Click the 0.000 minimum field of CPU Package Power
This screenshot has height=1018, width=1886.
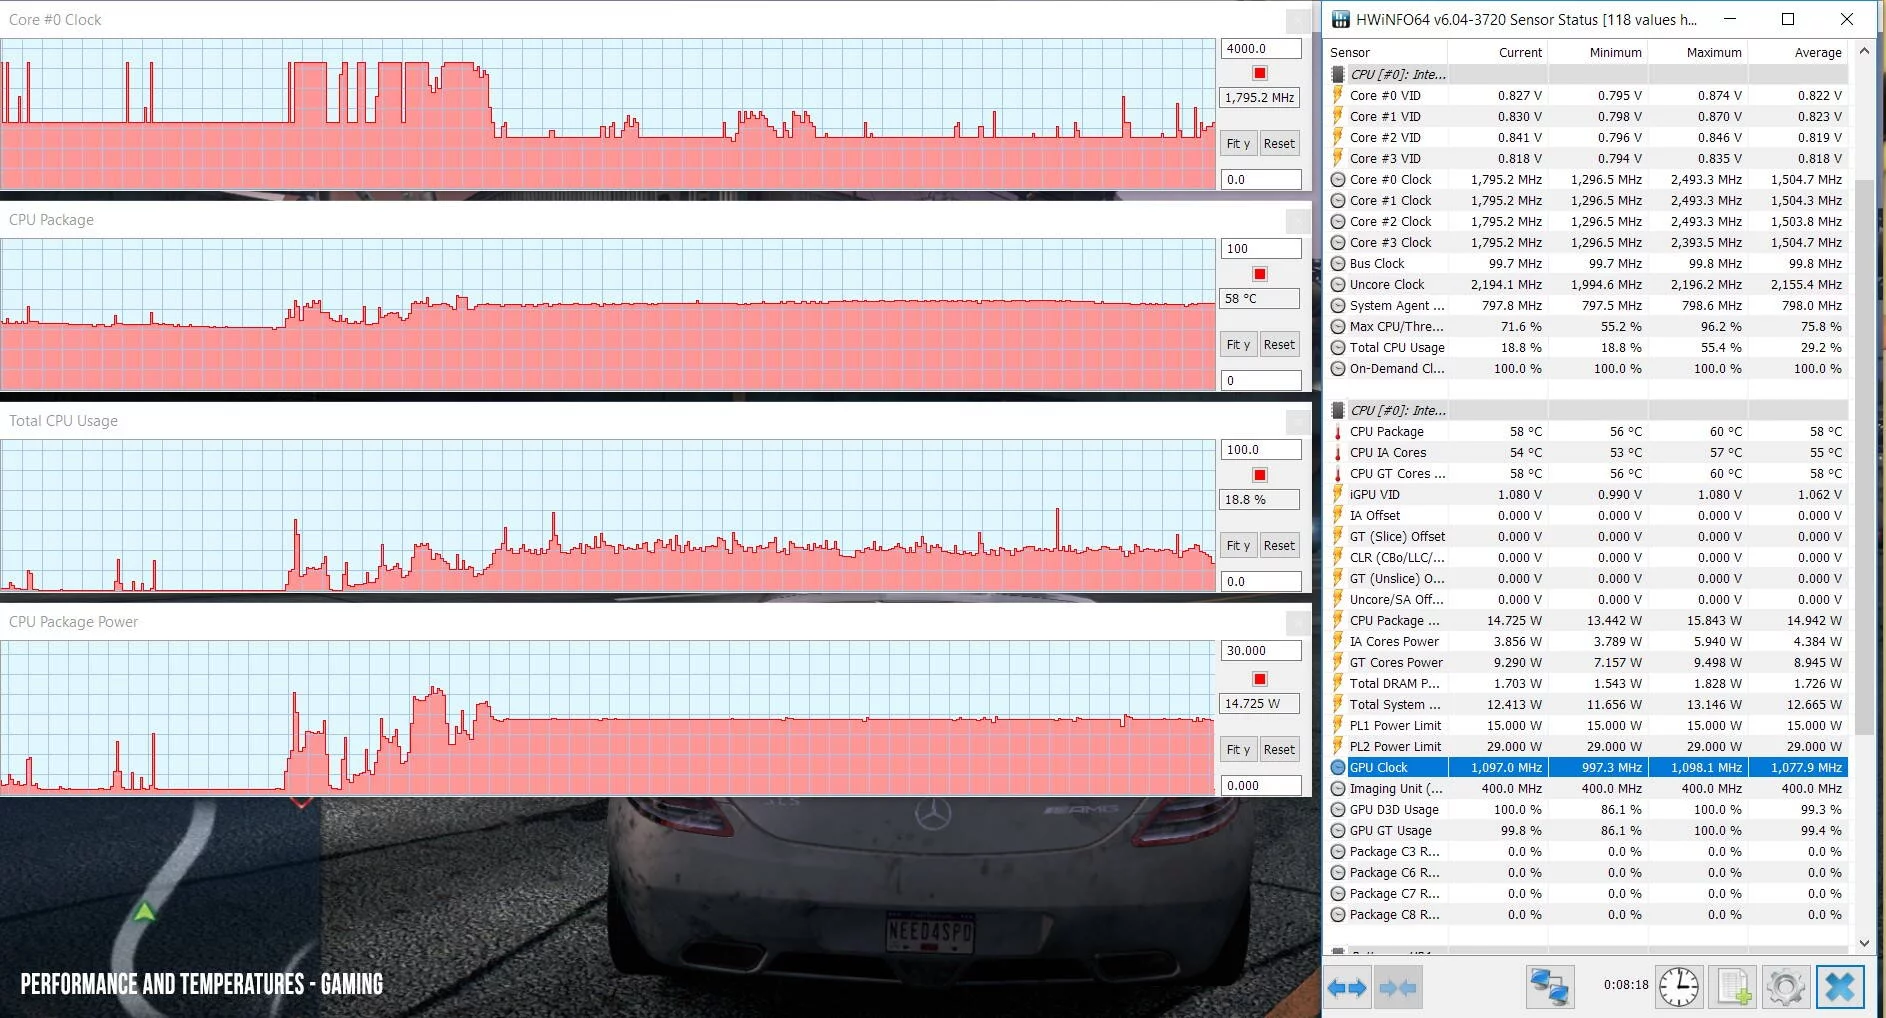[x=1261, y=785]
